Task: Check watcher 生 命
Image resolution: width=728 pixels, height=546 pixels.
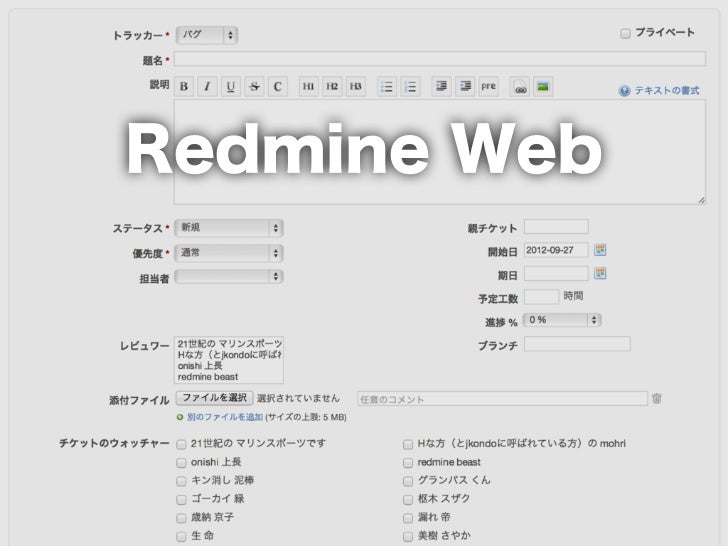Action: (181, 537)
